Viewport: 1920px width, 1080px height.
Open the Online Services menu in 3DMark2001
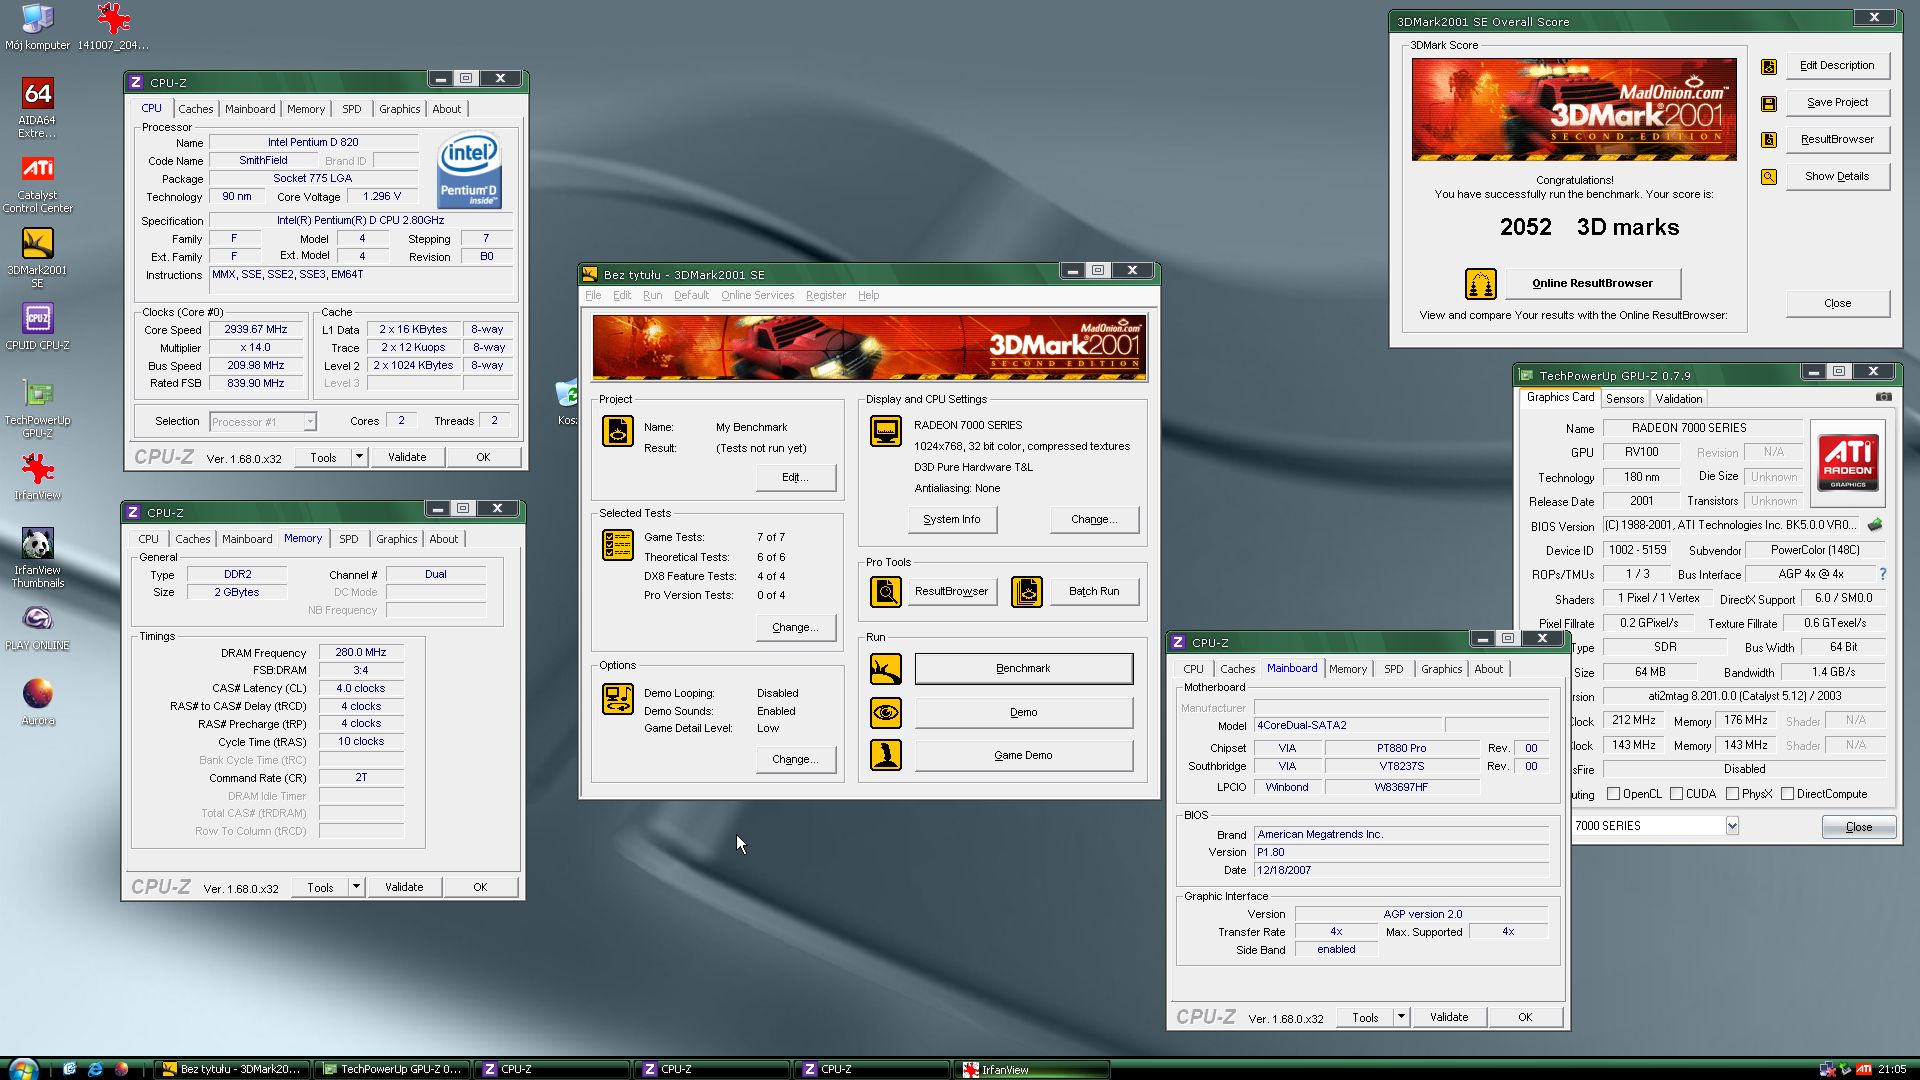757,296
